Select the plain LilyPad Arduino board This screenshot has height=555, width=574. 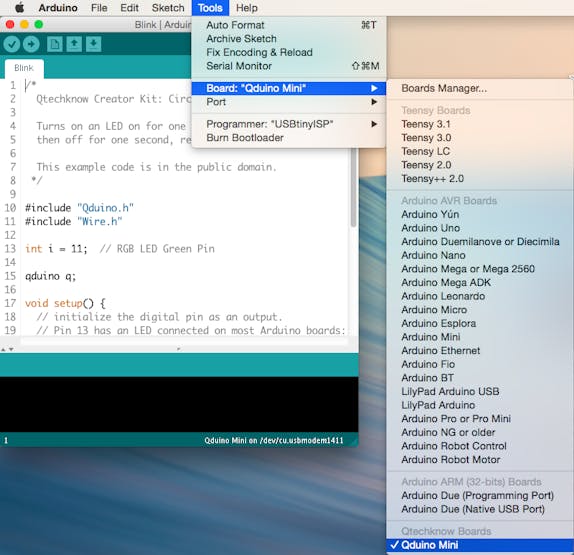(480, 405)
